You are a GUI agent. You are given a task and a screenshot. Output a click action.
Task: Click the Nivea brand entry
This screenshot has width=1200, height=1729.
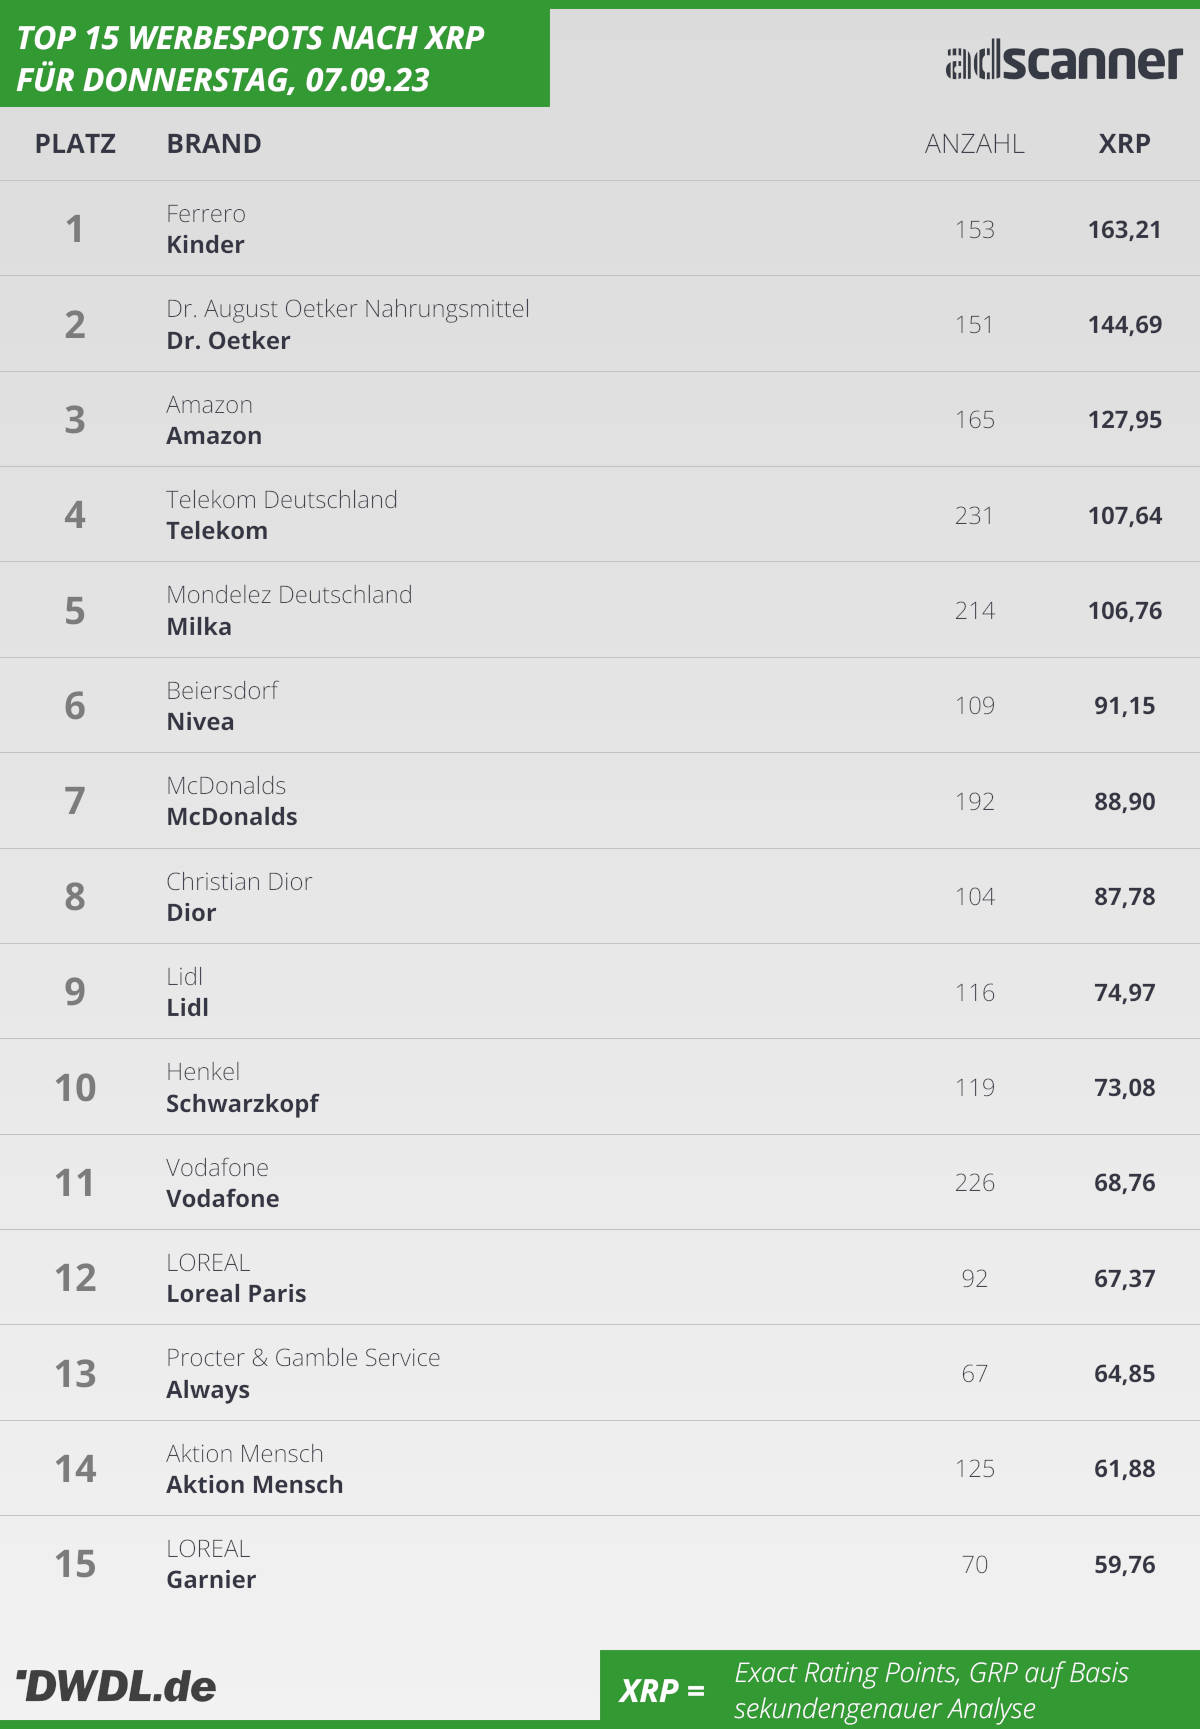pyautogui.click(x=200, y=722)
